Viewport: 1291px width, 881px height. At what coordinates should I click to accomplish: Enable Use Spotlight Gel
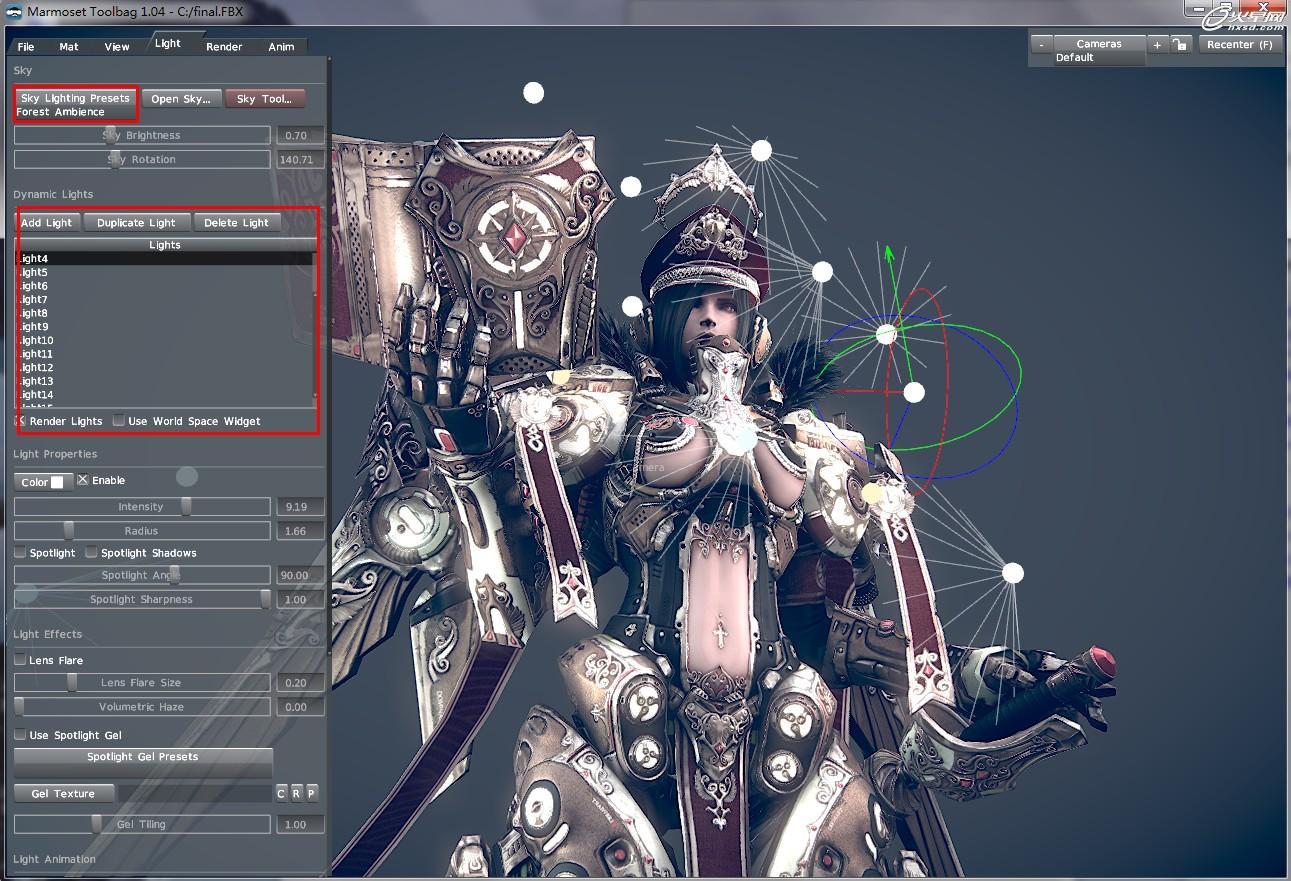tap(20, 735)
